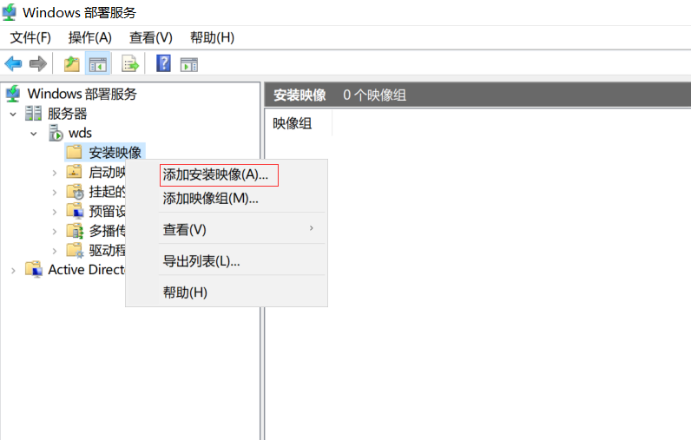The height and width of the screenshot is (440, 691).
Task: Select the 安装映像 tree item label
Action: (115, 153)
